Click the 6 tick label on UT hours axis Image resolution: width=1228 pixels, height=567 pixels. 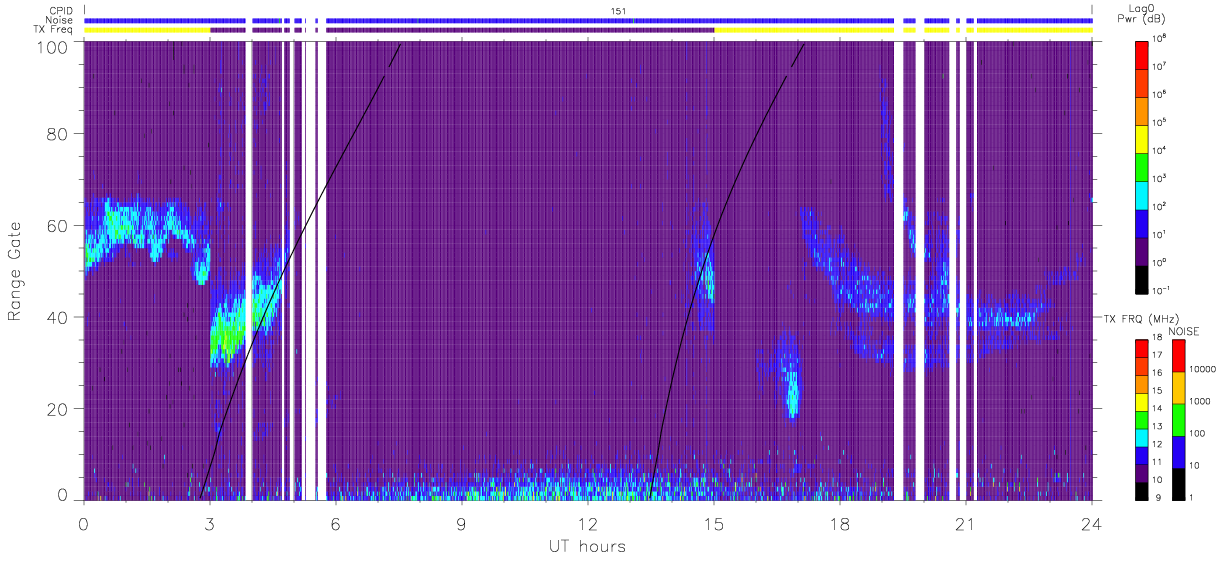(336, 523)
